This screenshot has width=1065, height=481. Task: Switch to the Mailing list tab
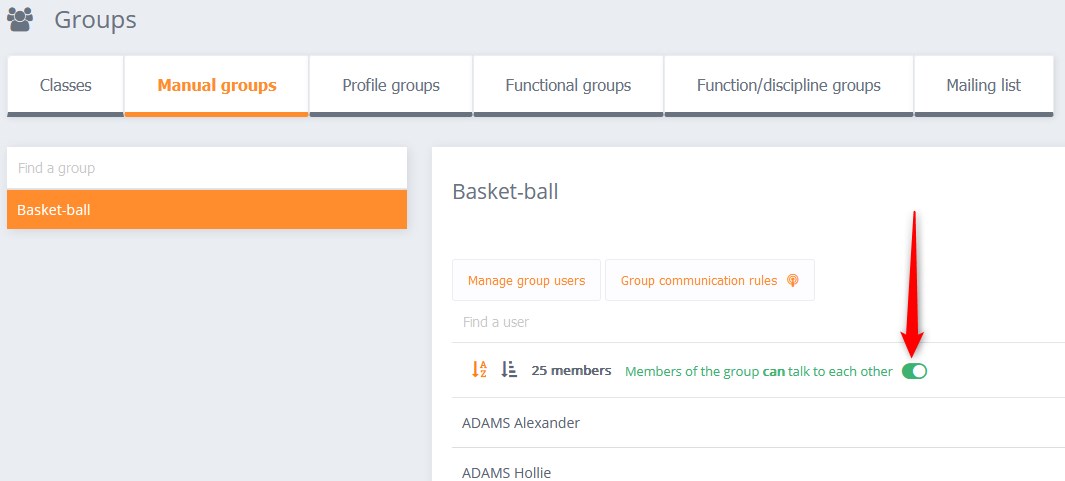(983, 85)
